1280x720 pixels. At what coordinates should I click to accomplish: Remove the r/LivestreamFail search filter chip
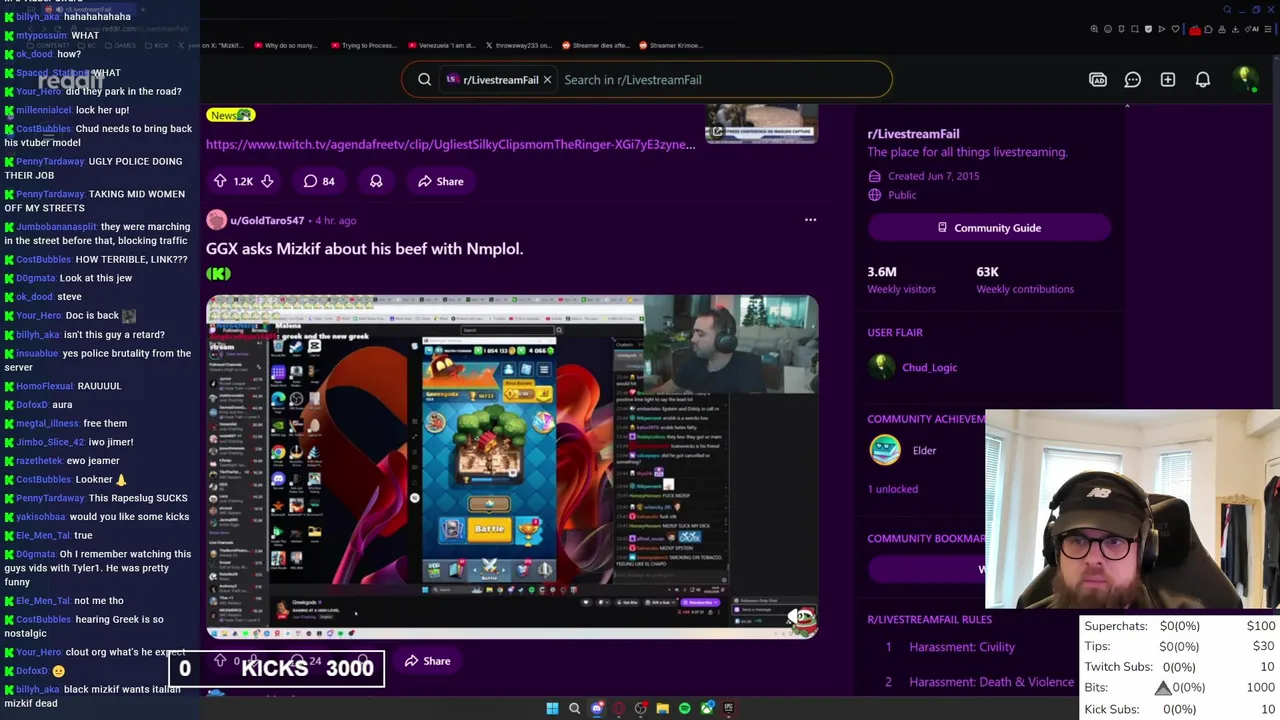click(x=547, y=80)
